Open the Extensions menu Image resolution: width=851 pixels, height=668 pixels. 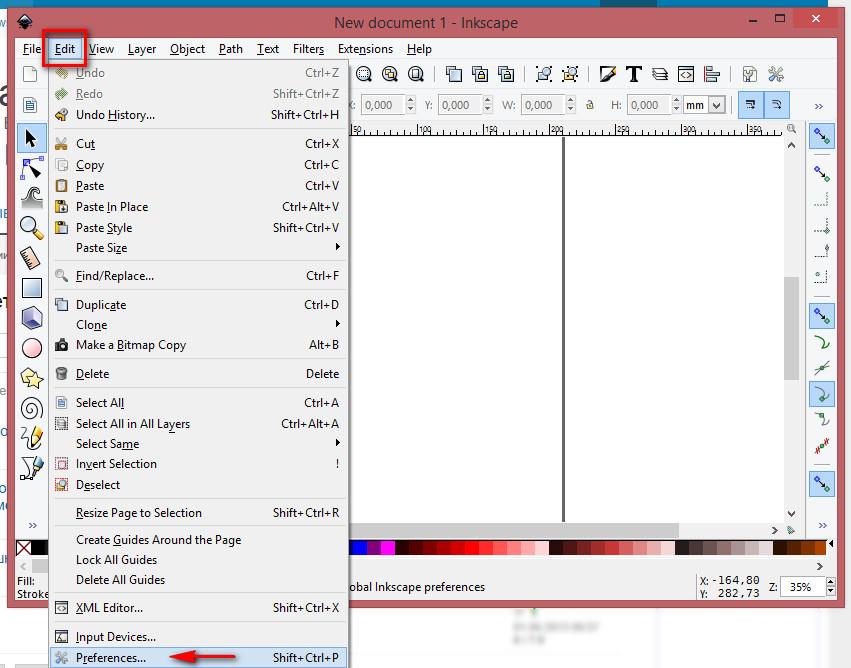[x=365, y=49]
